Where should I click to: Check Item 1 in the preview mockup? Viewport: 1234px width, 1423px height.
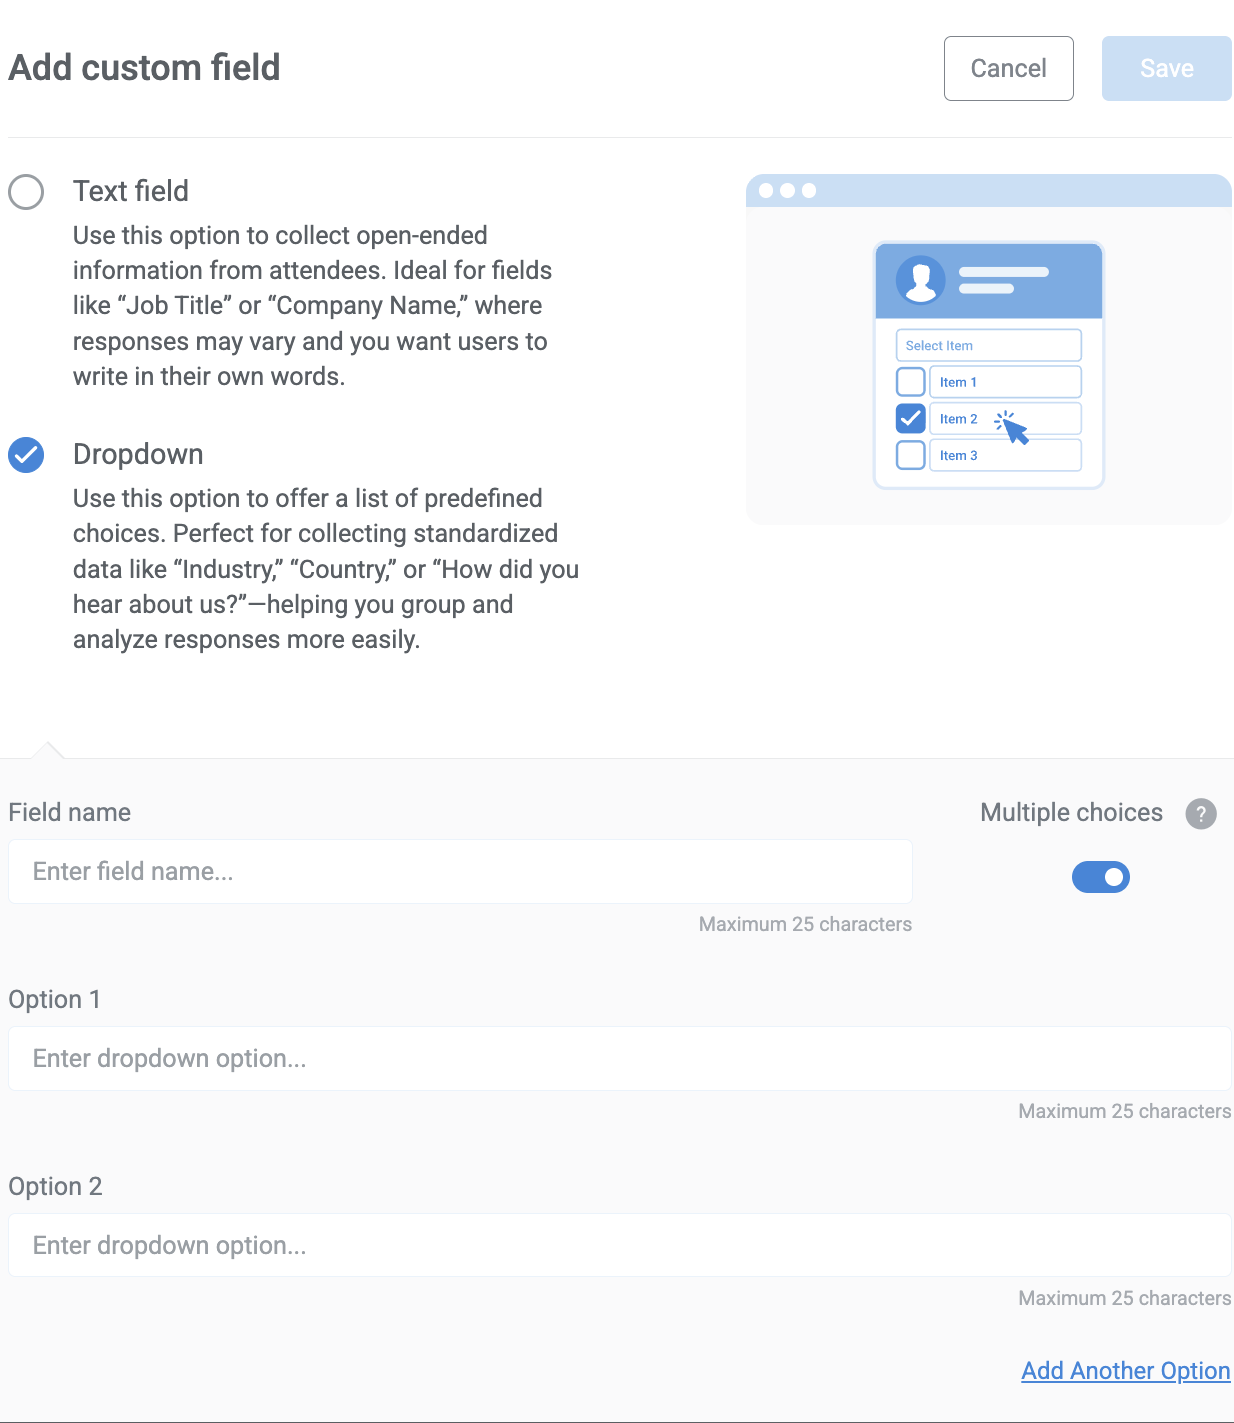(x=910, y=381)
